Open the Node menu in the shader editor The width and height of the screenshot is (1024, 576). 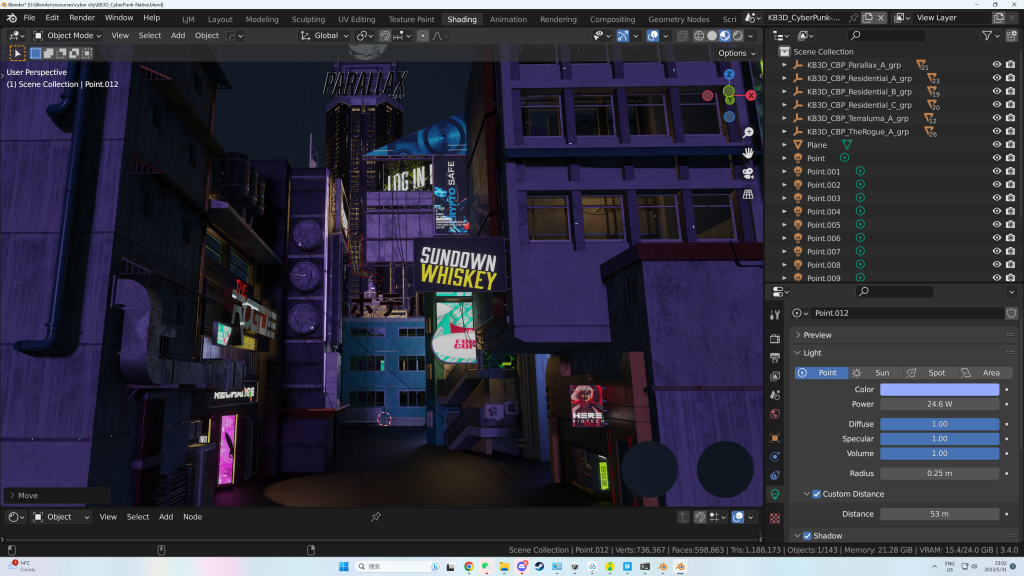193,517
